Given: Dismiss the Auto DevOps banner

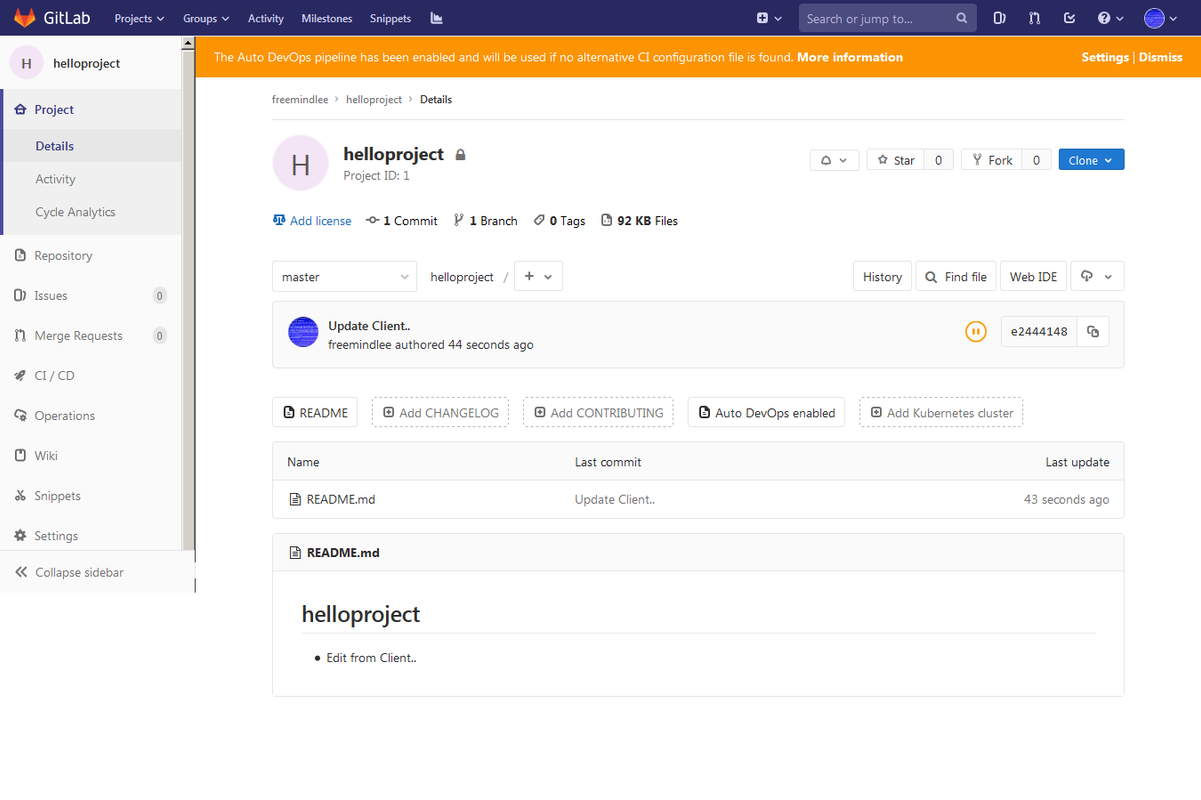Looking at the screenshot, I should tap(1160, 57).
